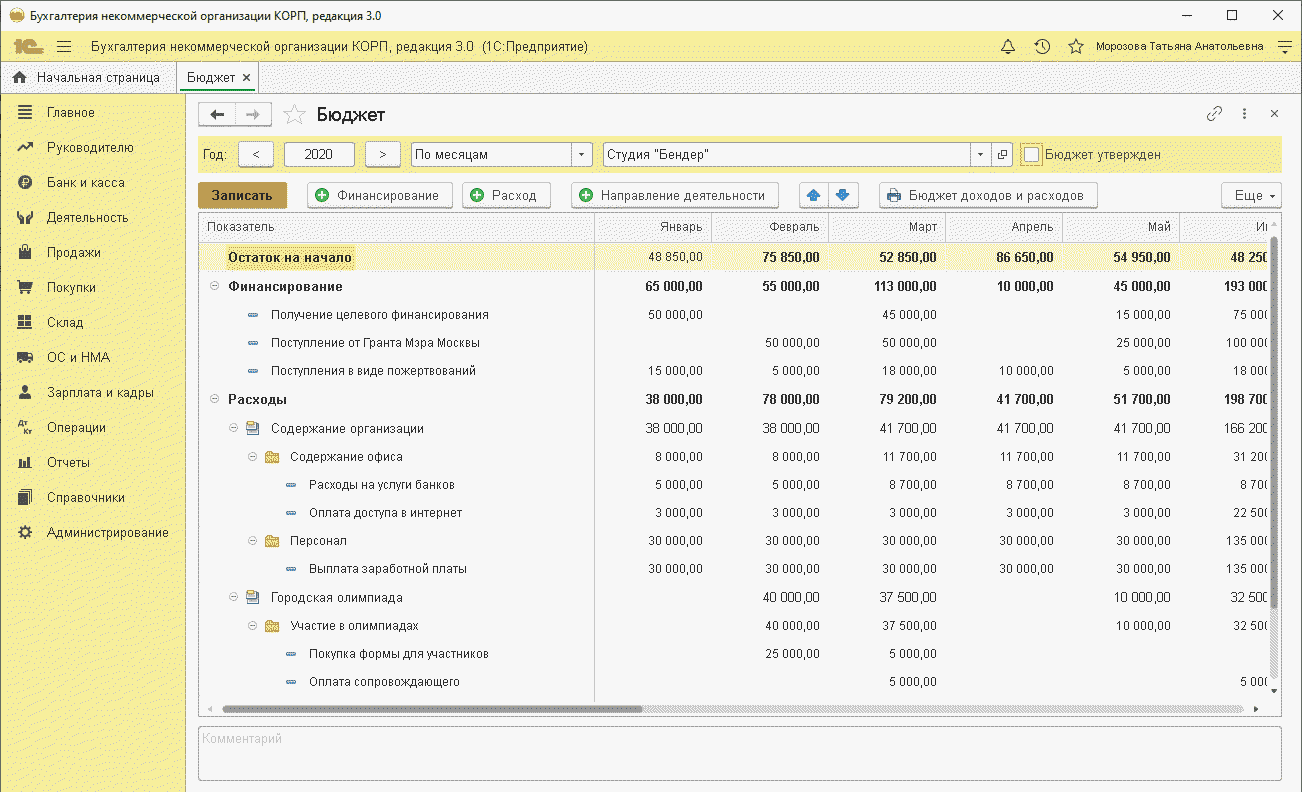This screenshot has width=1302, height=792.
Task: Close the Бюджет tab
Action: coord(247,77)
